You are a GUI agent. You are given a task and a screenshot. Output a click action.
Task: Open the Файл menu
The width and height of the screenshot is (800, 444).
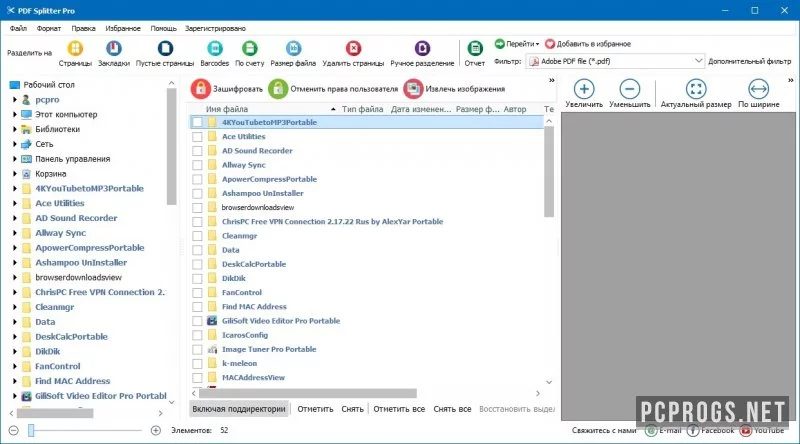click(18, 29)
